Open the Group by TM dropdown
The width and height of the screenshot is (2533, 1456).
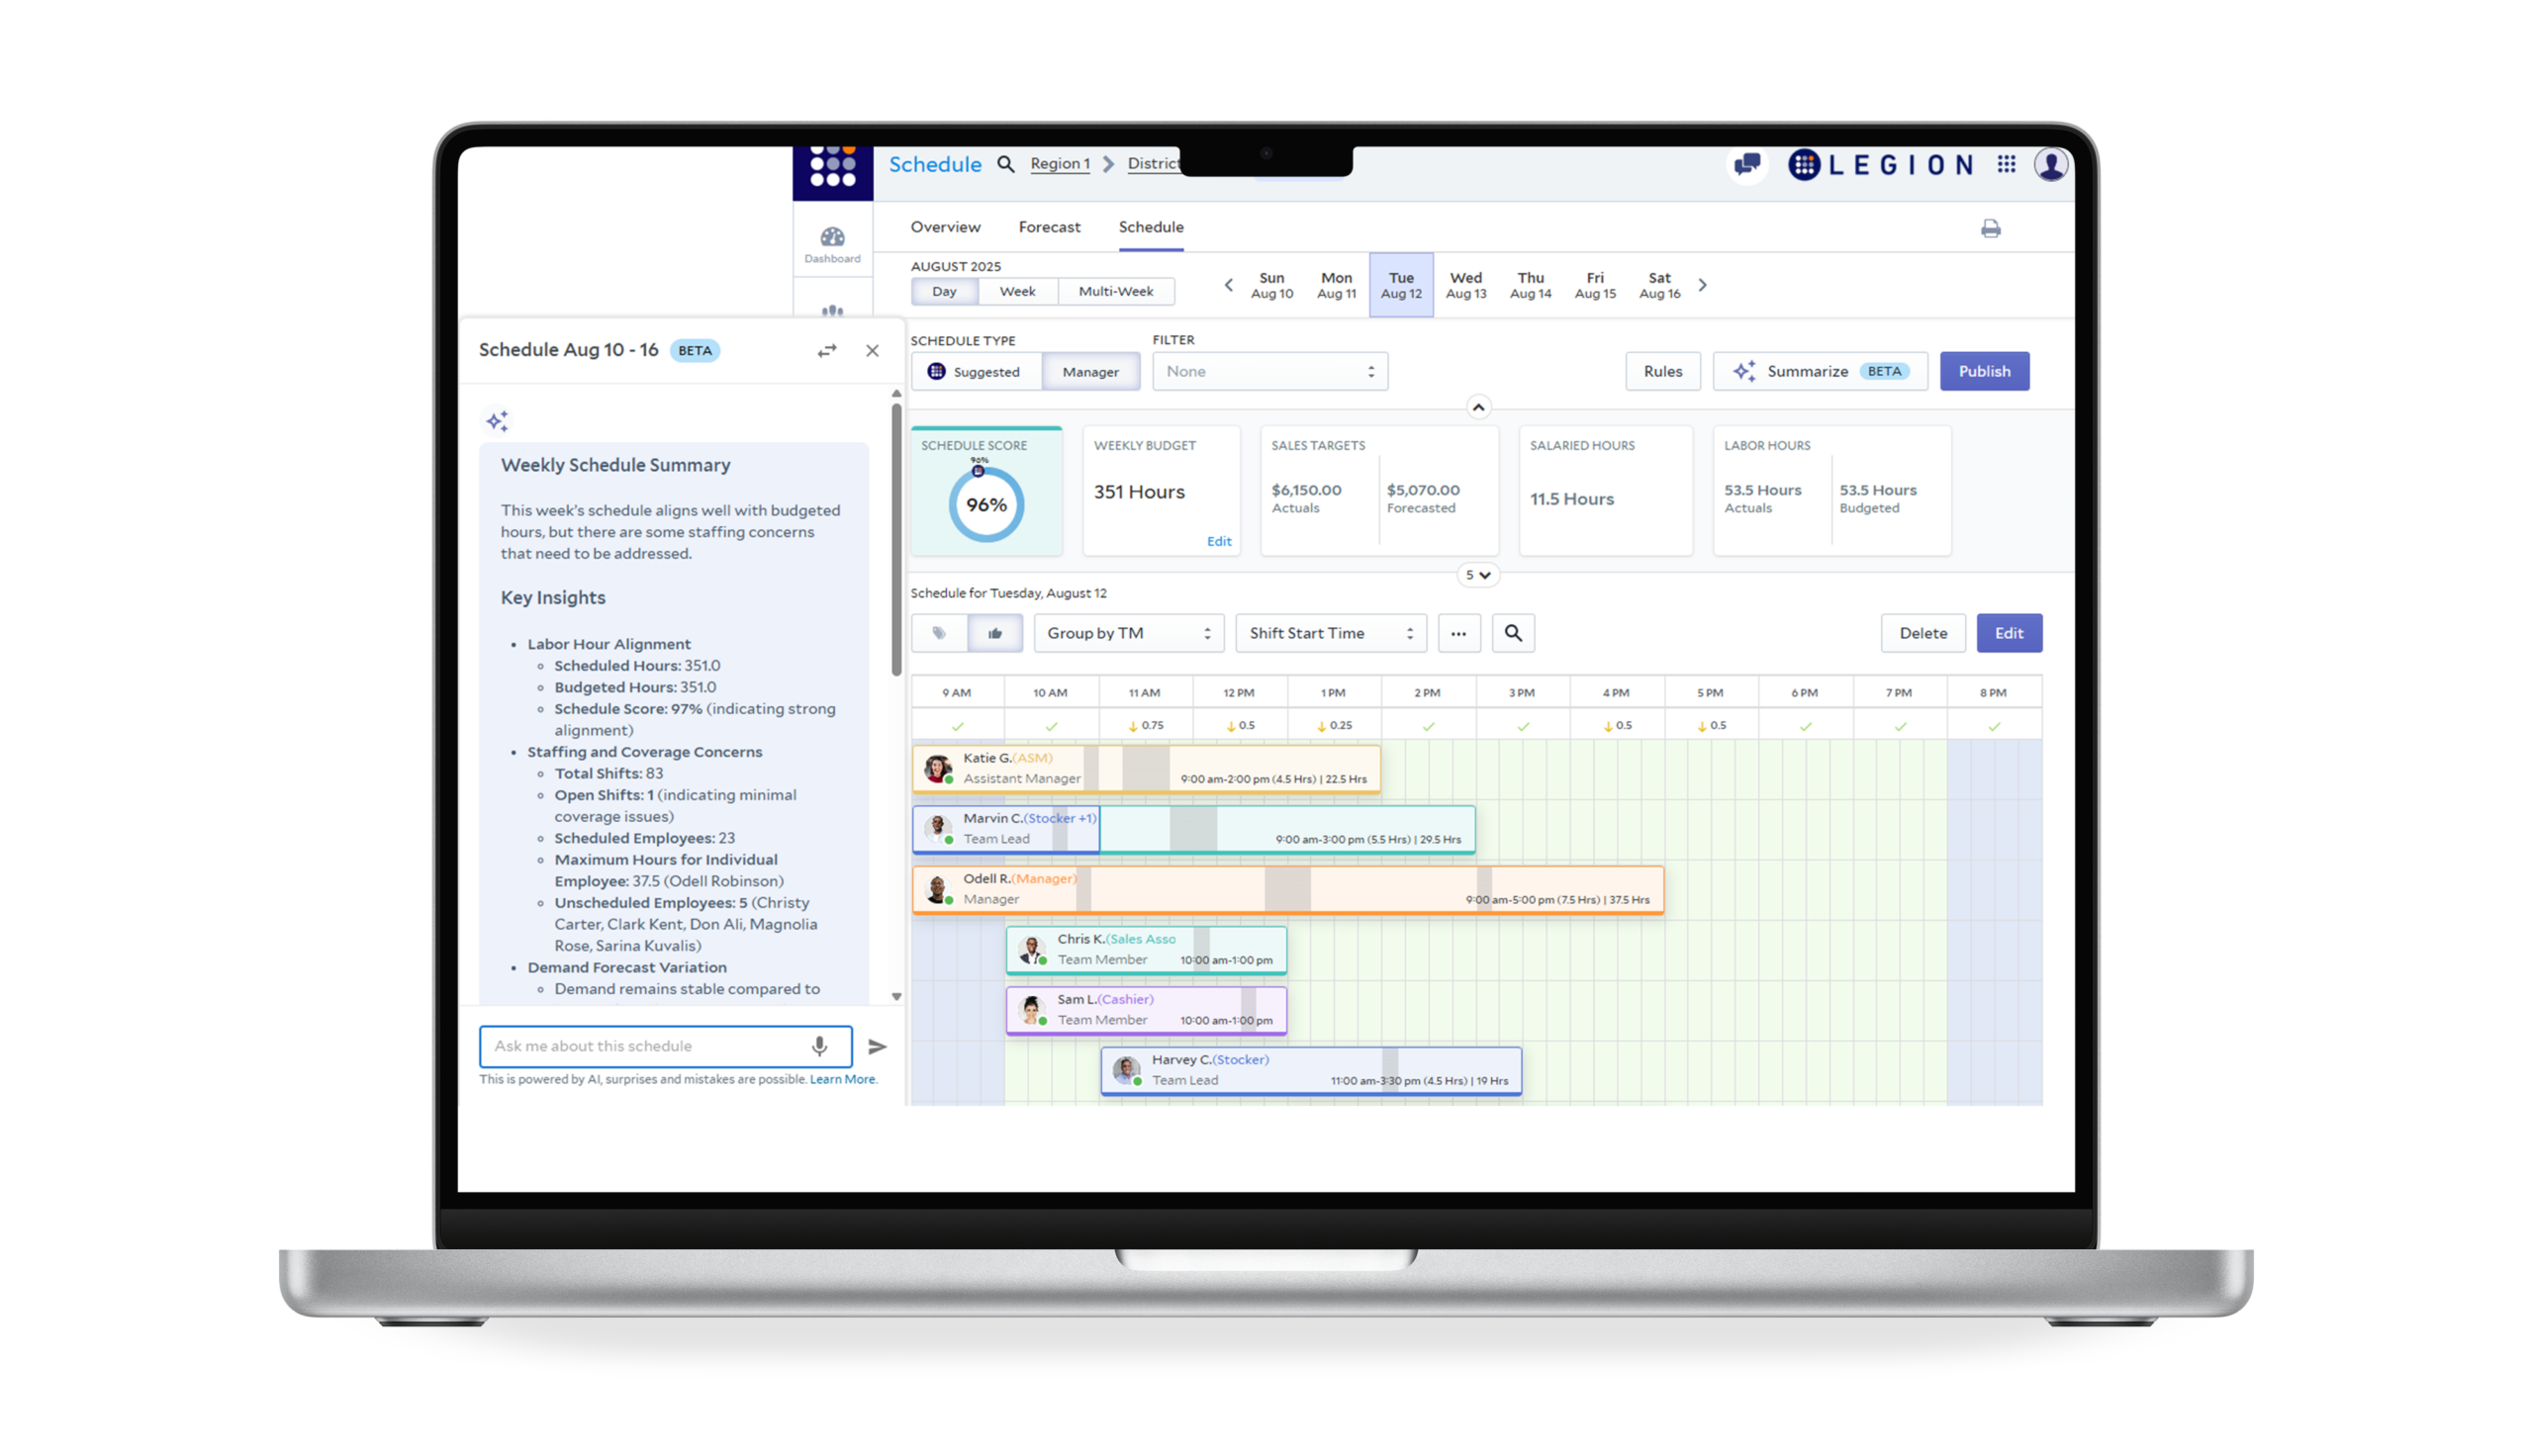pos(1128,633)
